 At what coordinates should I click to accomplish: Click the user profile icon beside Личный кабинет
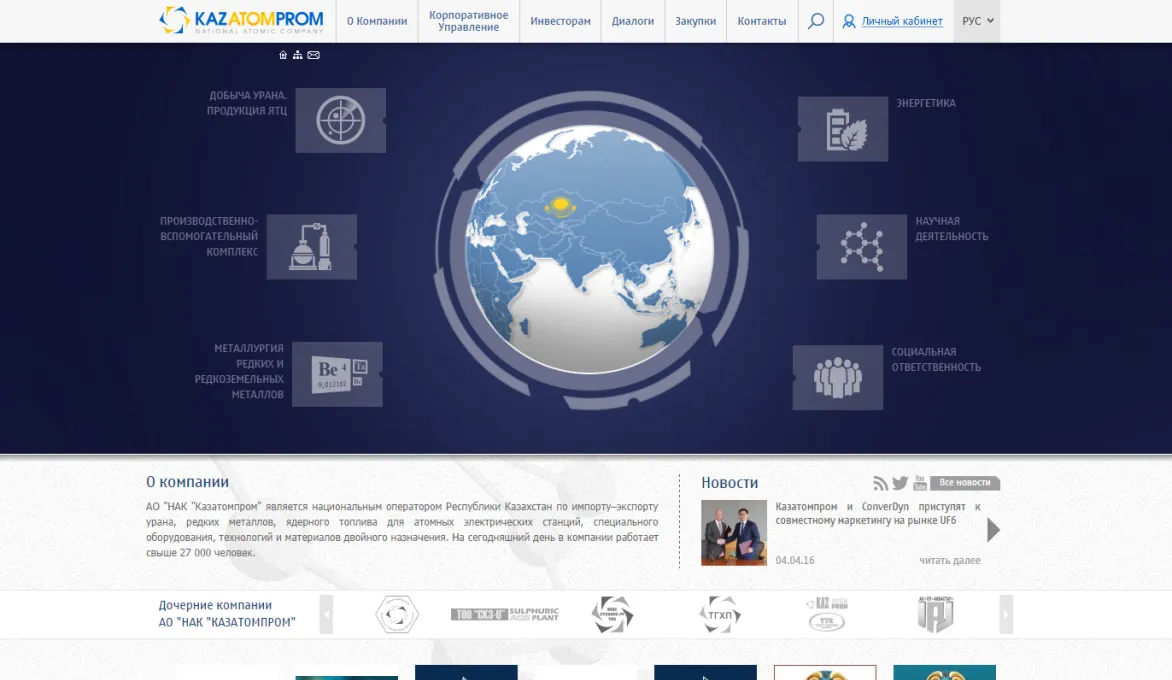[x=848, y=22]
